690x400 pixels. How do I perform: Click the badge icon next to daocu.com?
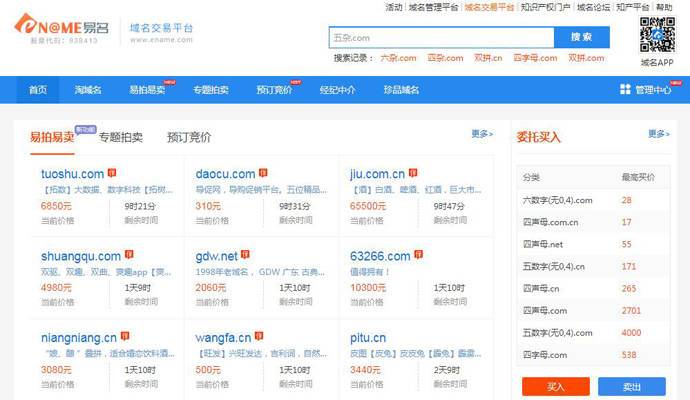[263, 173]
